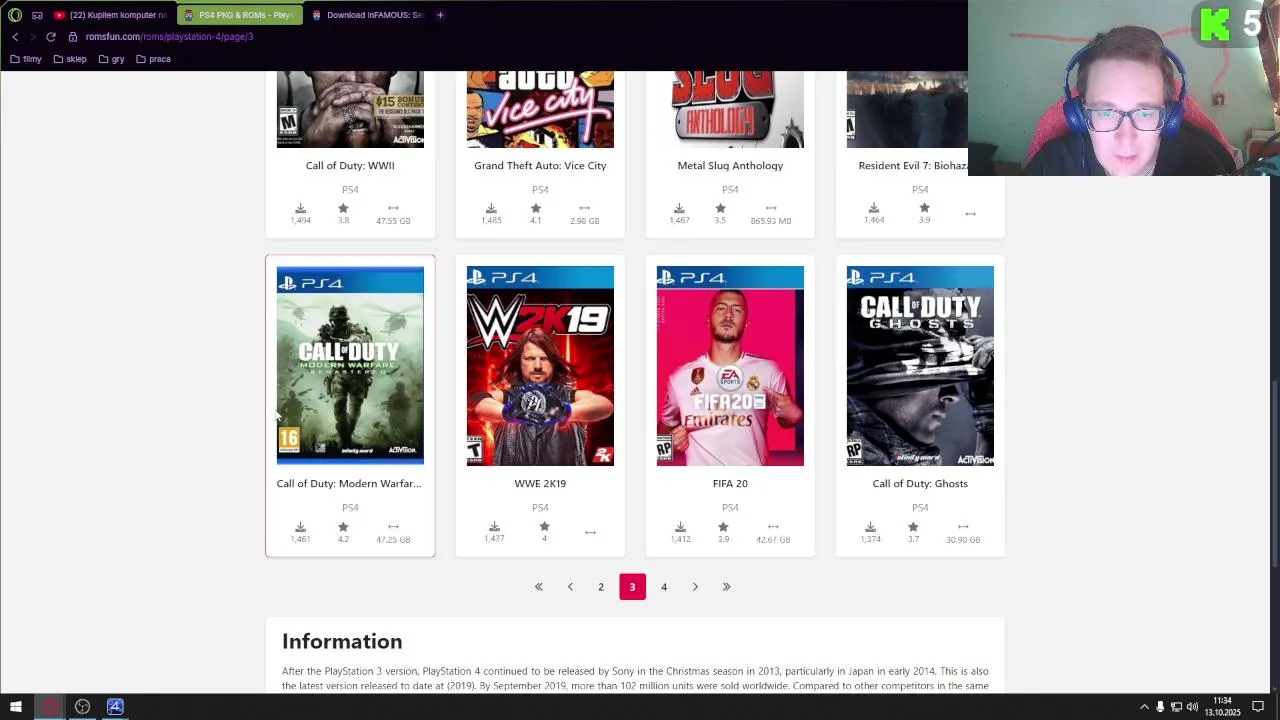Jump to first page with double-left arrow
The height and width of the screenshot is (720, 1280).
(538, 587)
